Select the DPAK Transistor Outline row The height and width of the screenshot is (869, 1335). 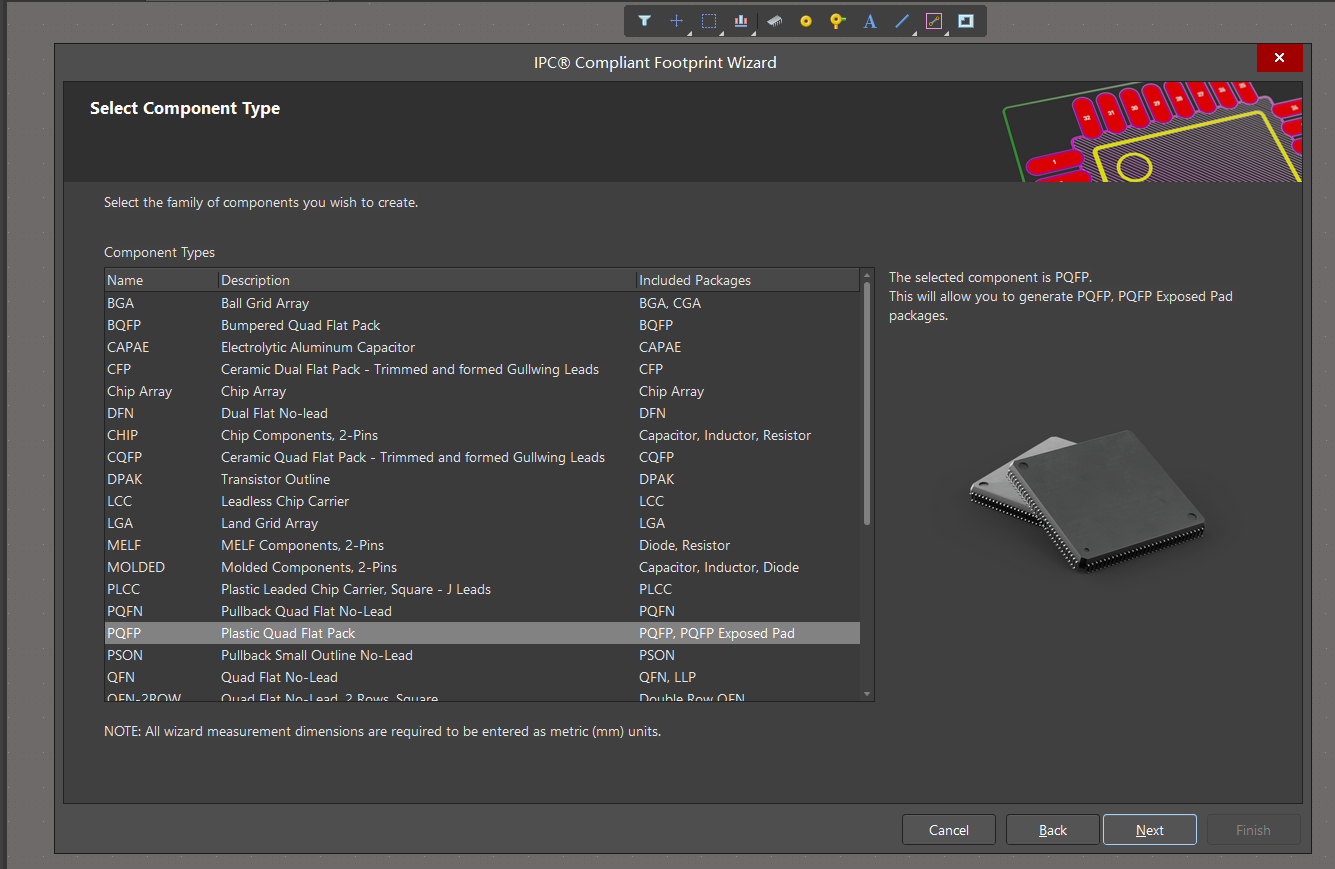(482, 479)
